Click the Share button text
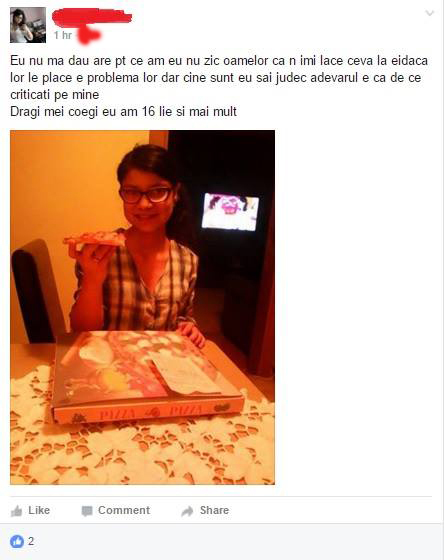This screenshot has height=560, width=444. tap(214, 510)
